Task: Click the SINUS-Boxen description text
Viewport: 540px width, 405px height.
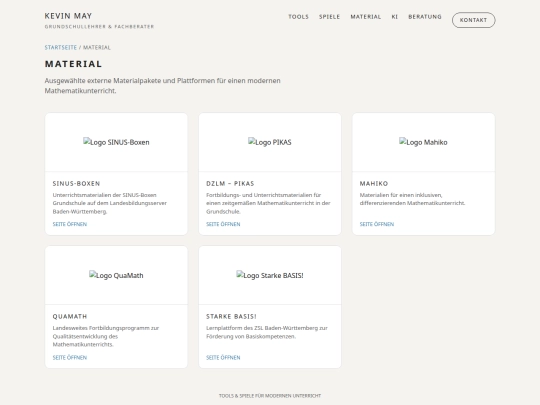Action: tap(110, 203)
